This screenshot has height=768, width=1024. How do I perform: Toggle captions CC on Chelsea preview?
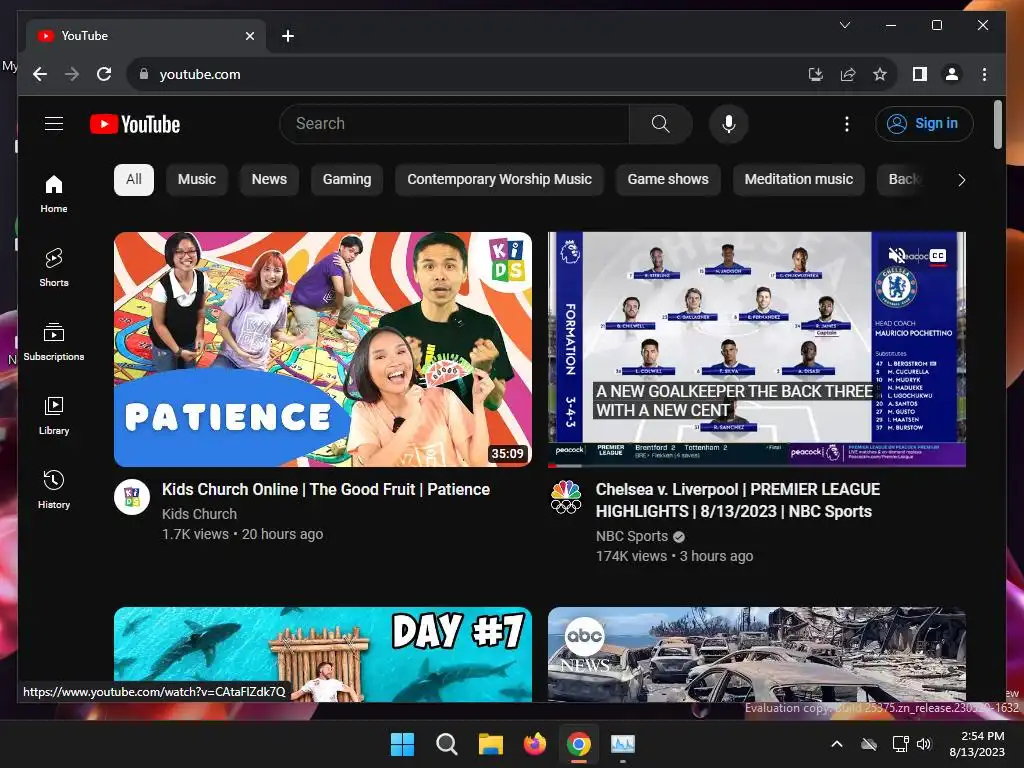tap(937, 255)
